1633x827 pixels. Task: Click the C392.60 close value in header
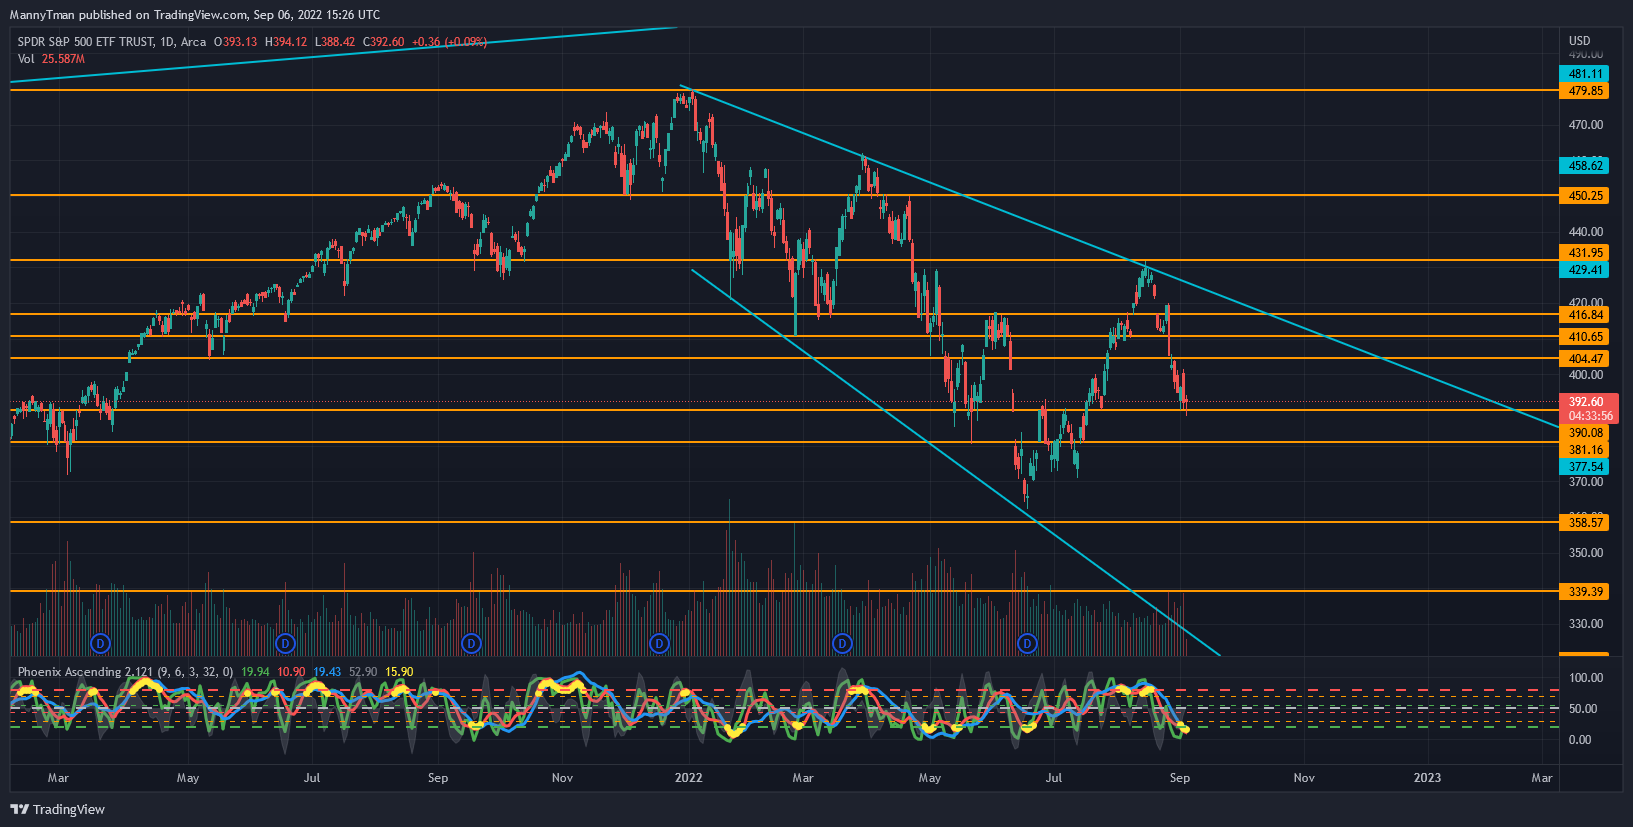(x=383, y=42)
